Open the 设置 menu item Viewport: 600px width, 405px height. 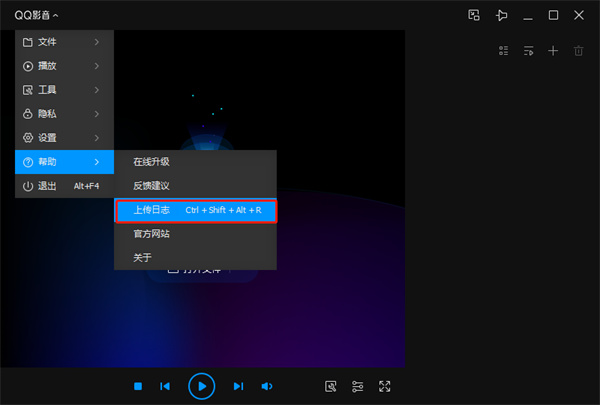click(64, 138)
